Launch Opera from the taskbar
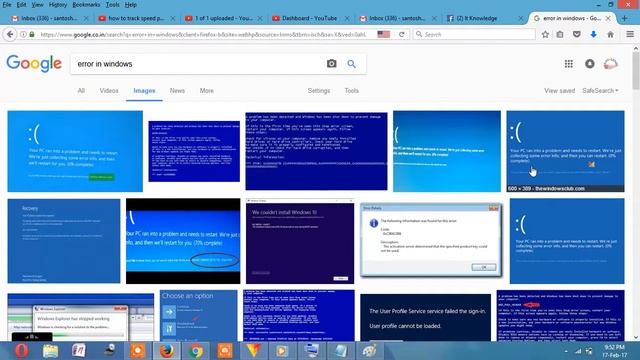Image resolution: width=640 pixels, height=360 pixels. tap(22, 351)
